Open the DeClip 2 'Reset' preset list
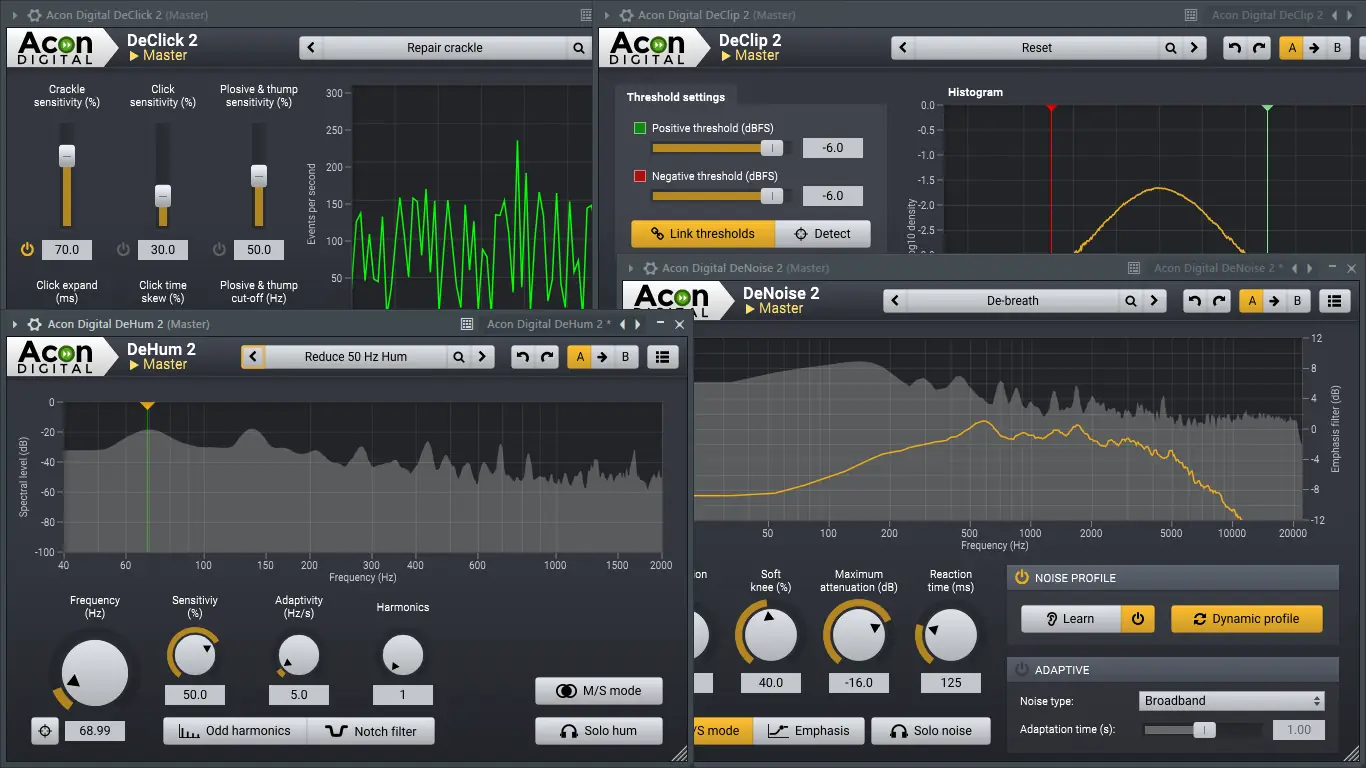Screen dimensions: 1366x768 1037,48
